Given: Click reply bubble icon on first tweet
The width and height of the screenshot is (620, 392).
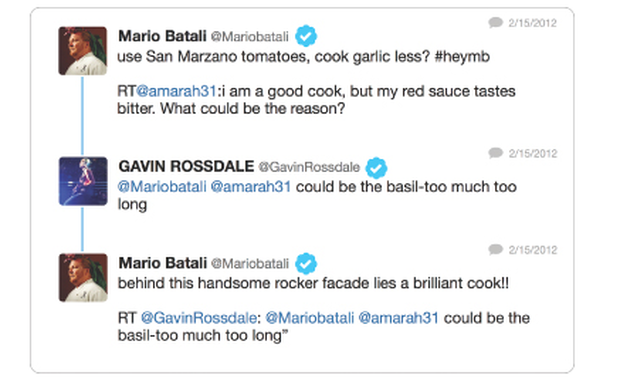Looking at the screenshot, I should click(x=495, y=23).
